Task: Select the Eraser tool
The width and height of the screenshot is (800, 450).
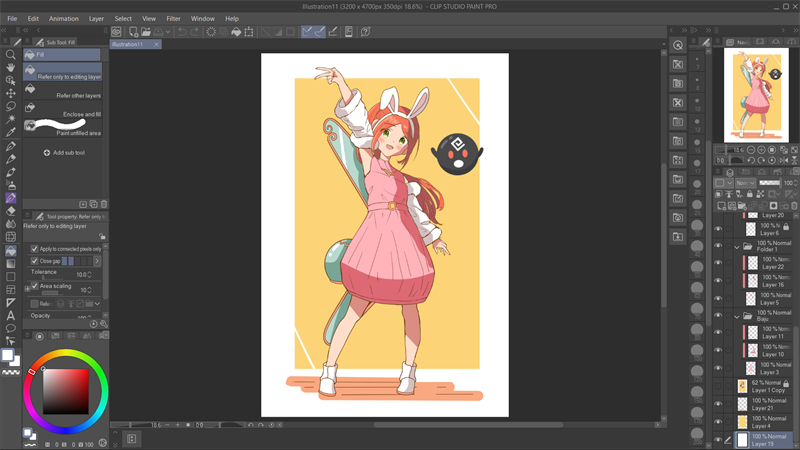Action: (11, 211)
